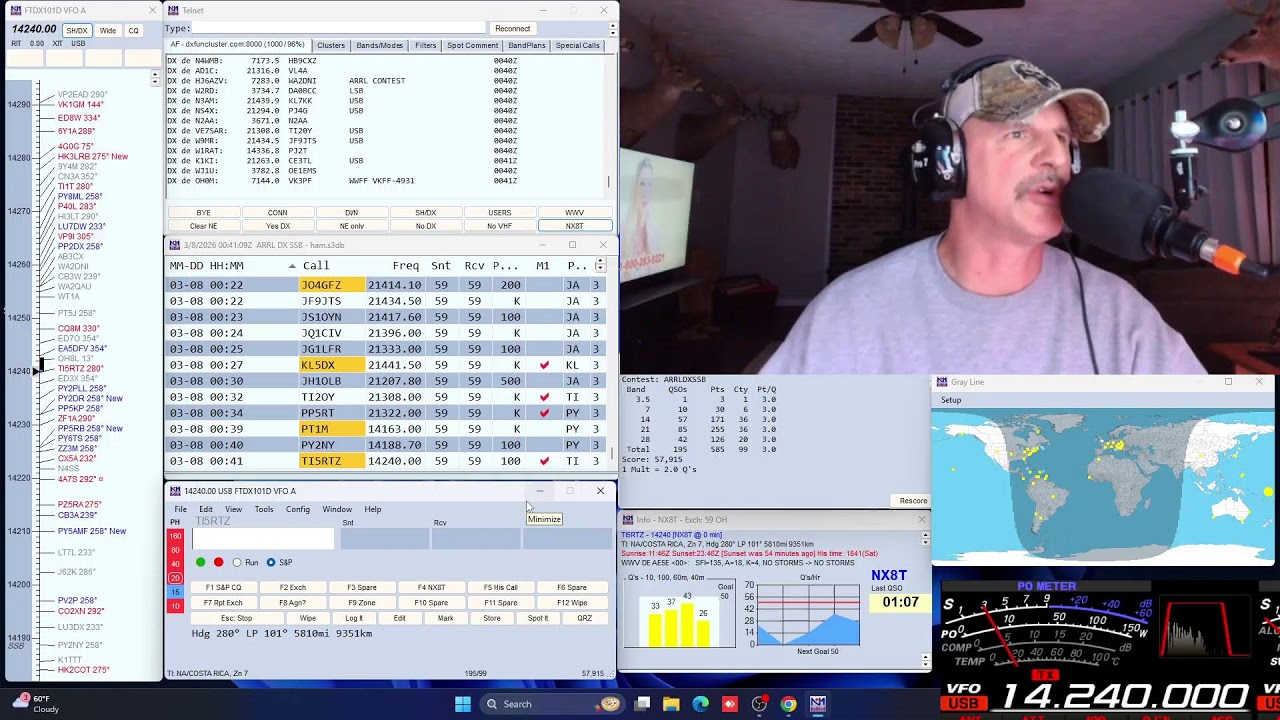
Task: Toggle the SH/DX button in bandmap
Action: point(77,31)
